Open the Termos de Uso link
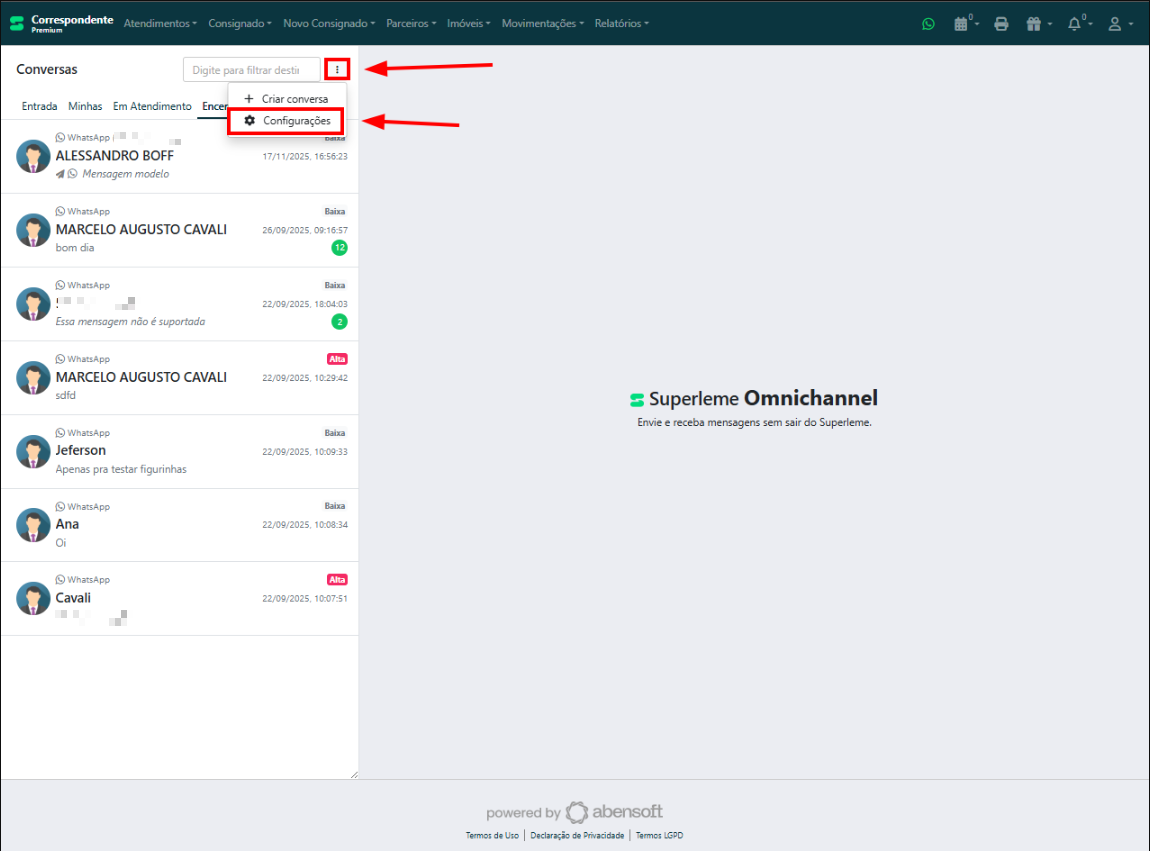The width and height of the screenshot is (1150, 851). 492,836
